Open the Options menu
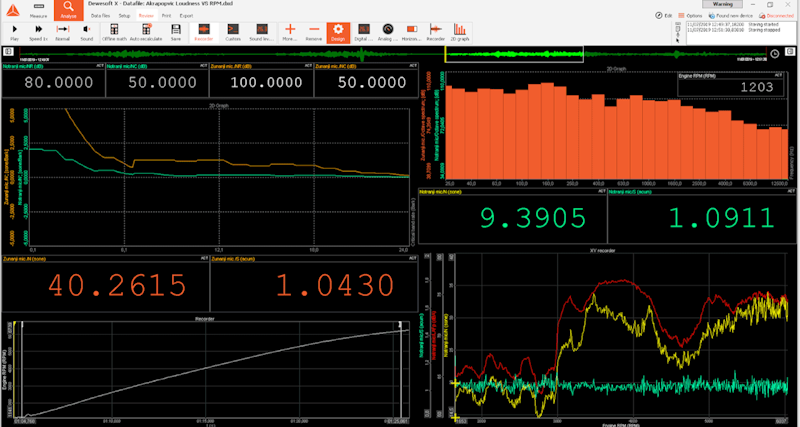800x427 pixels. 690,16
